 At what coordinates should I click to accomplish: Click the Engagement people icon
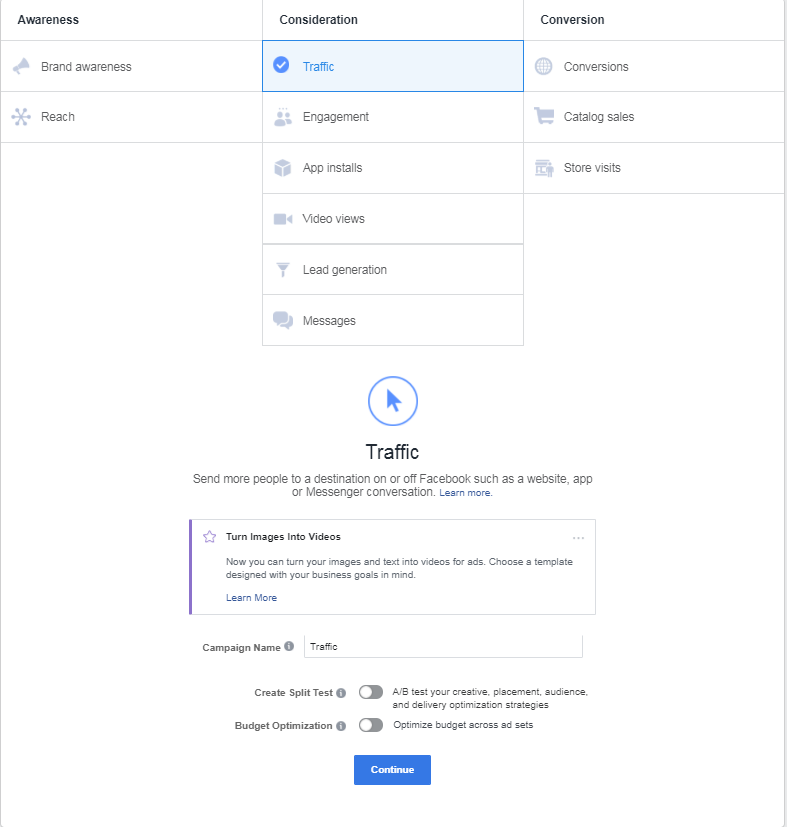[x=283, y=117]
